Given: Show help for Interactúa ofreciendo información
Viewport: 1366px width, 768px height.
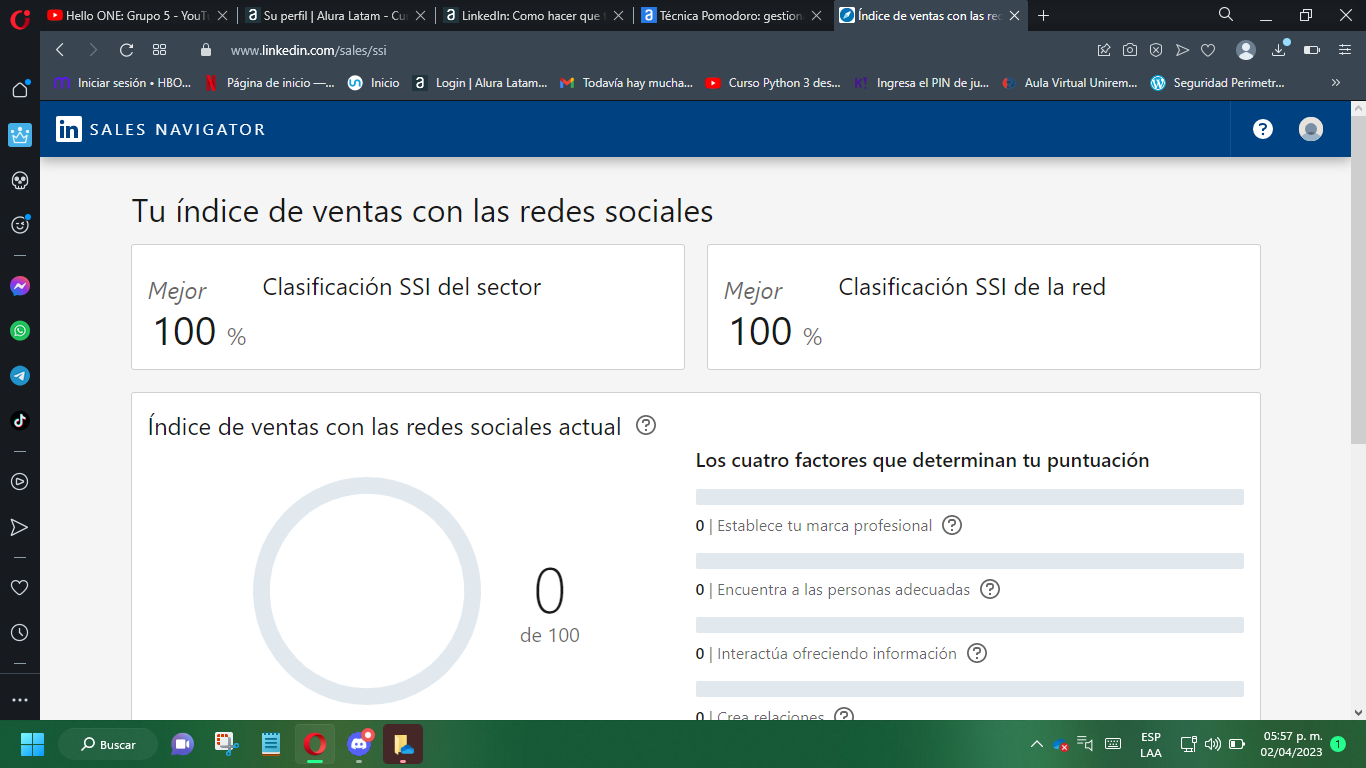Looking at the screenshot, I should coord(977,653).
